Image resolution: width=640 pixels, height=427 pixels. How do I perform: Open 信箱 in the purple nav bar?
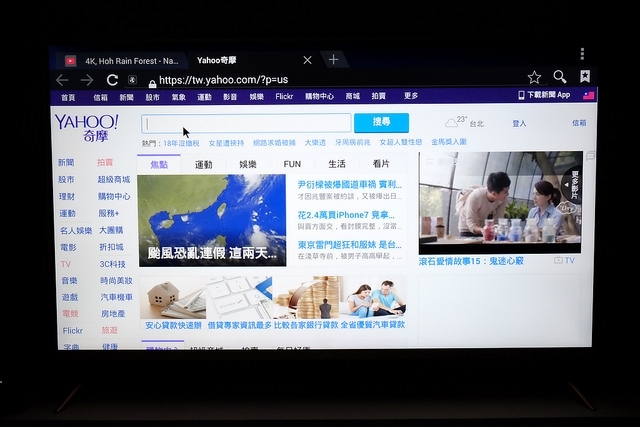tap(100, 98)
